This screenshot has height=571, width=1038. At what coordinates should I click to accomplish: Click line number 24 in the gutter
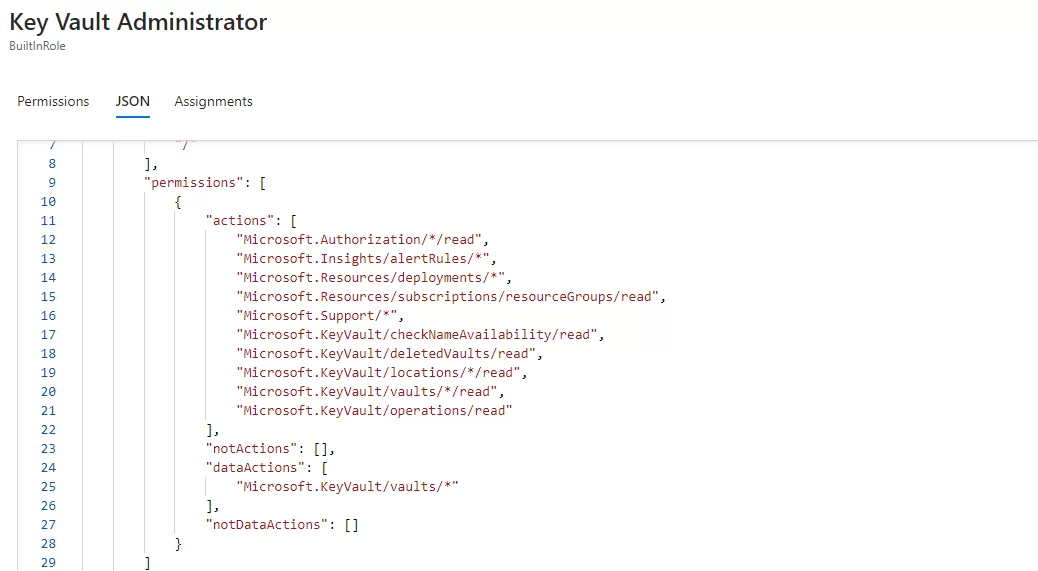point(49,467)
